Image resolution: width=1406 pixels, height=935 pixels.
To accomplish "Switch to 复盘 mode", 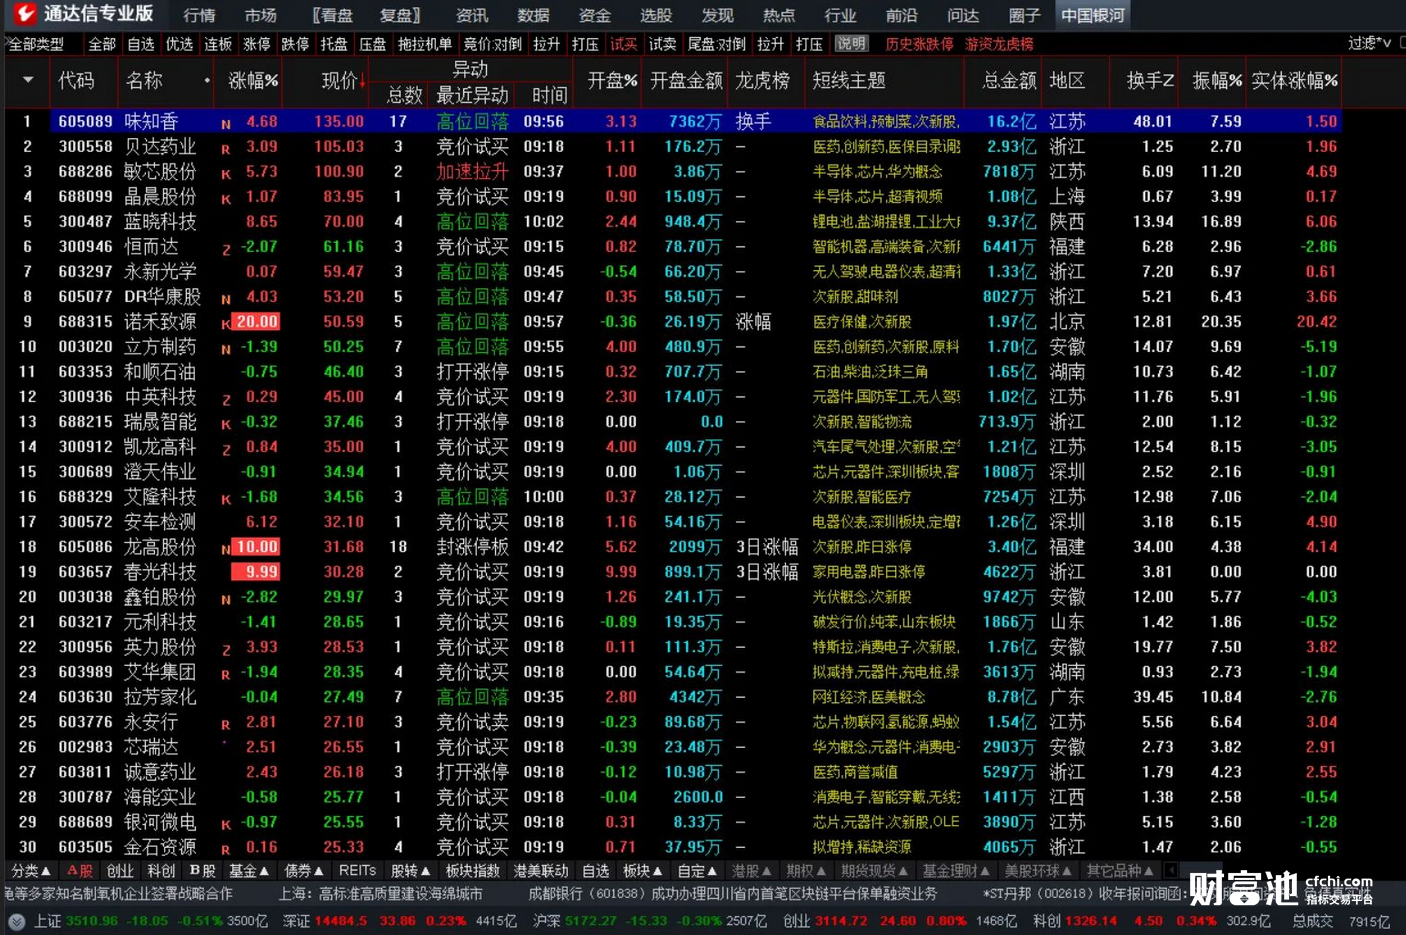I will point(400,15).
